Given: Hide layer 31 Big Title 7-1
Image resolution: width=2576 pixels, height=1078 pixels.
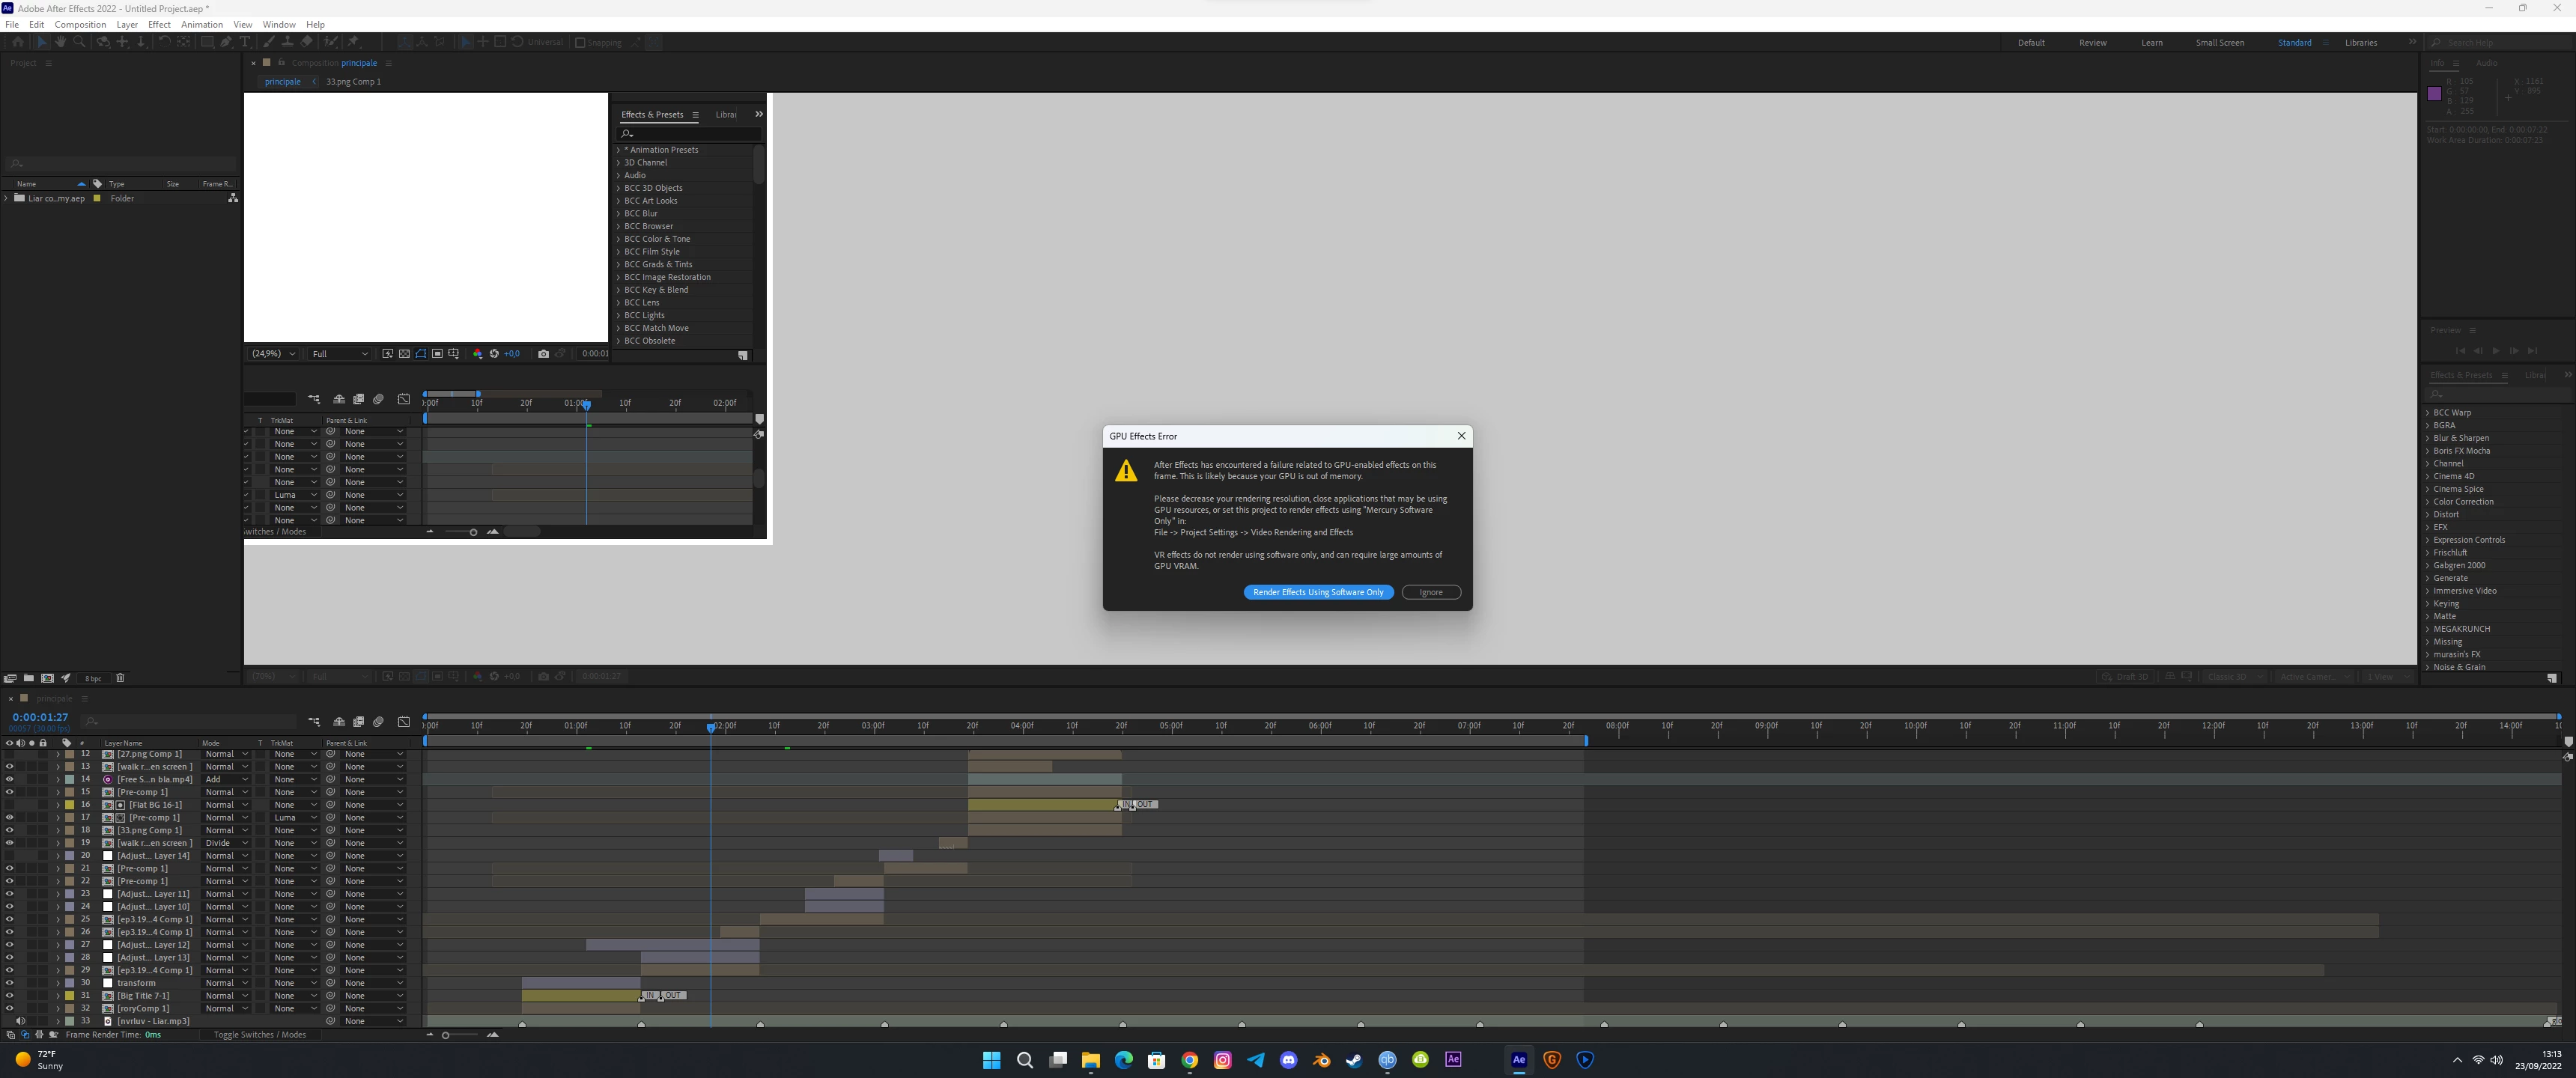Looking at the screenshot, I should (9, 996).
